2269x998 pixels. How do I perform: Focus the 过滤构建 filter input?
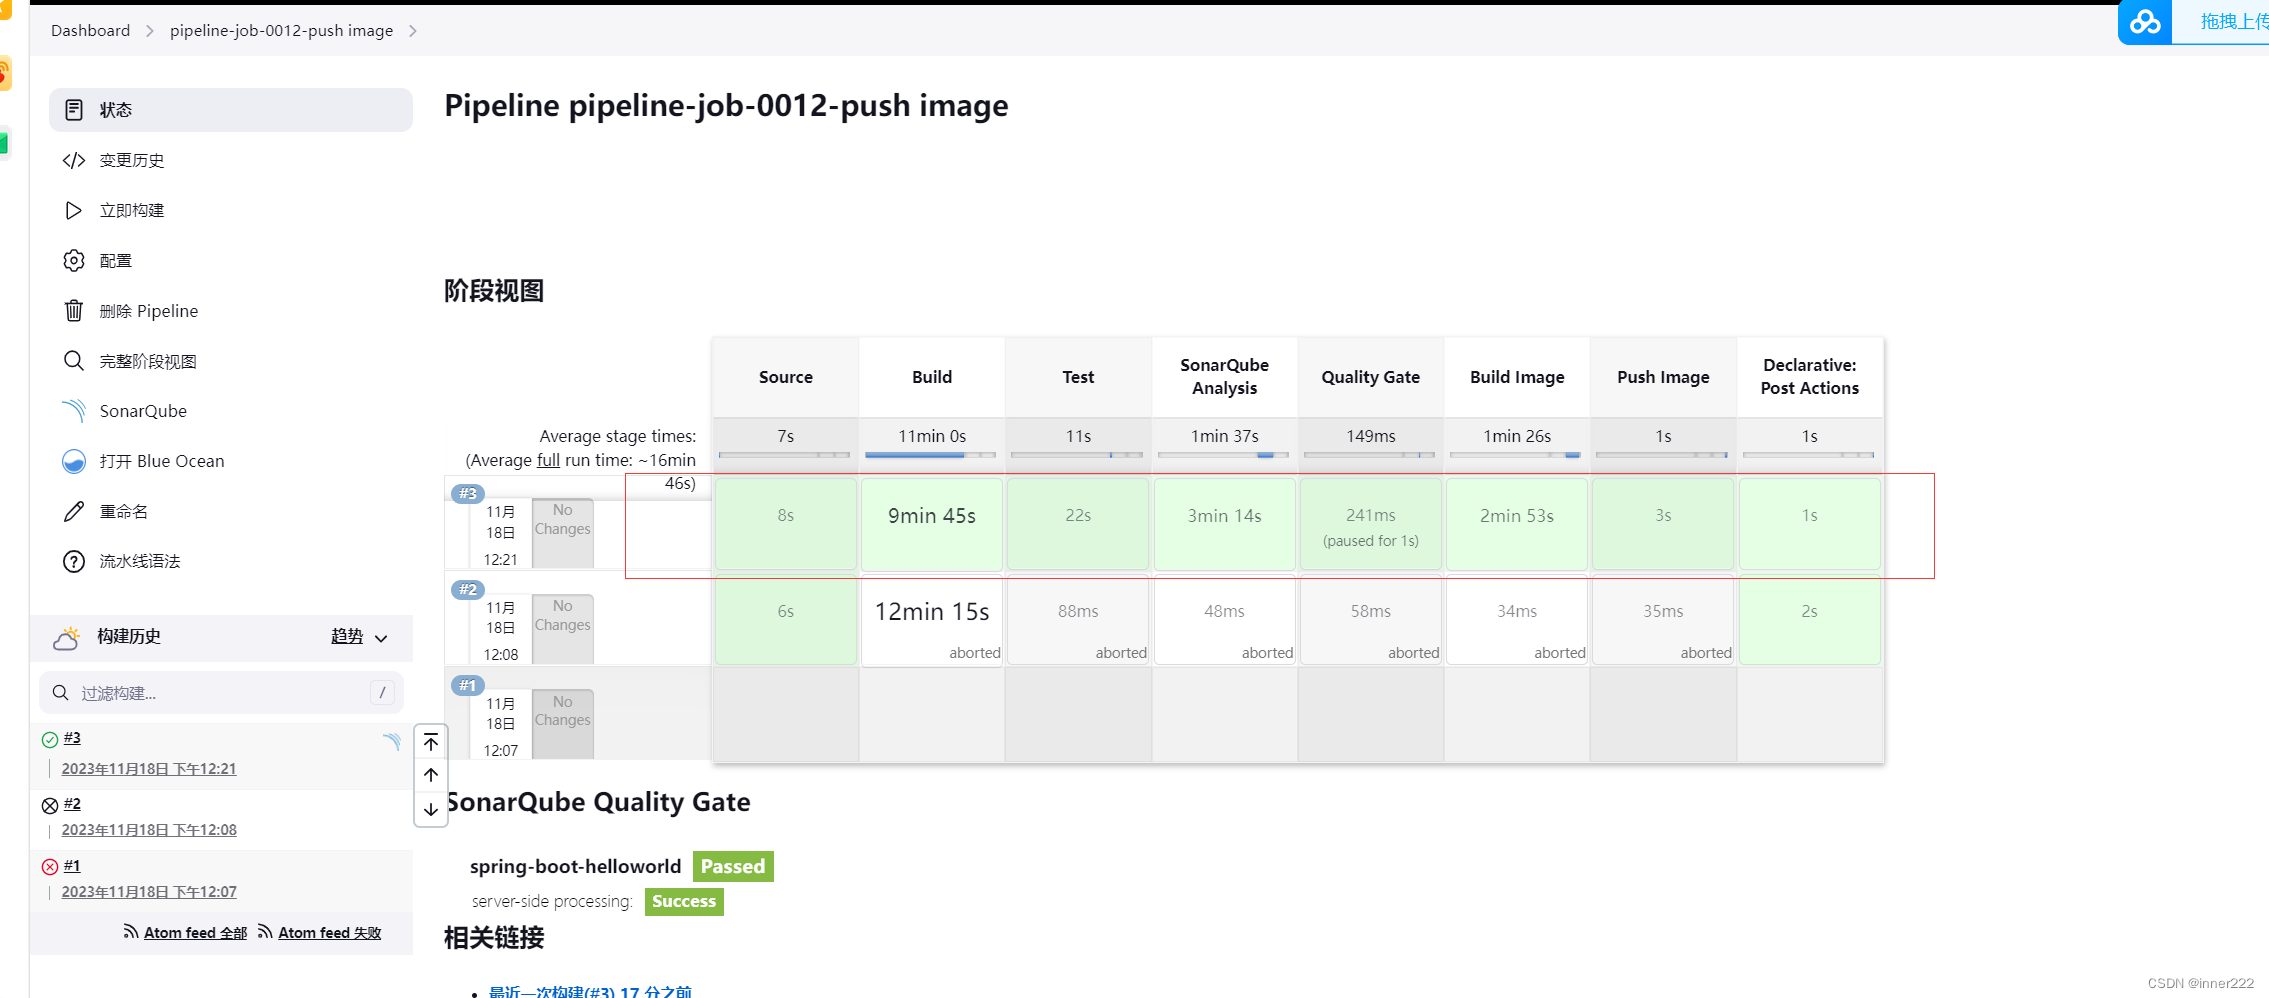coord(221,693)
